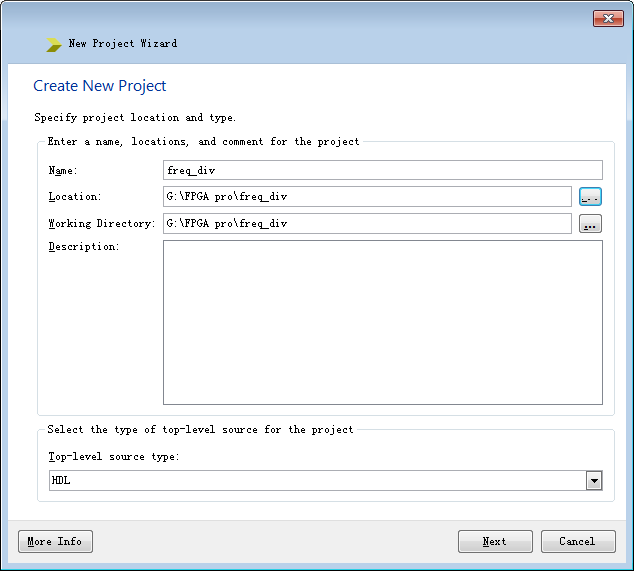Open the Top-level source type dropdown arrow

(x=594, y=480)
